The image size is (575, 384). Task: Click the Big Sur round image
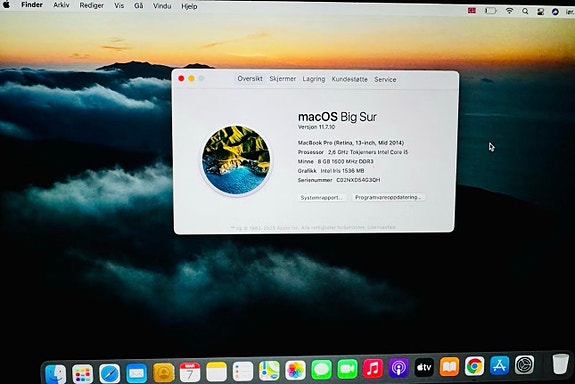click(x=237, y=160)
